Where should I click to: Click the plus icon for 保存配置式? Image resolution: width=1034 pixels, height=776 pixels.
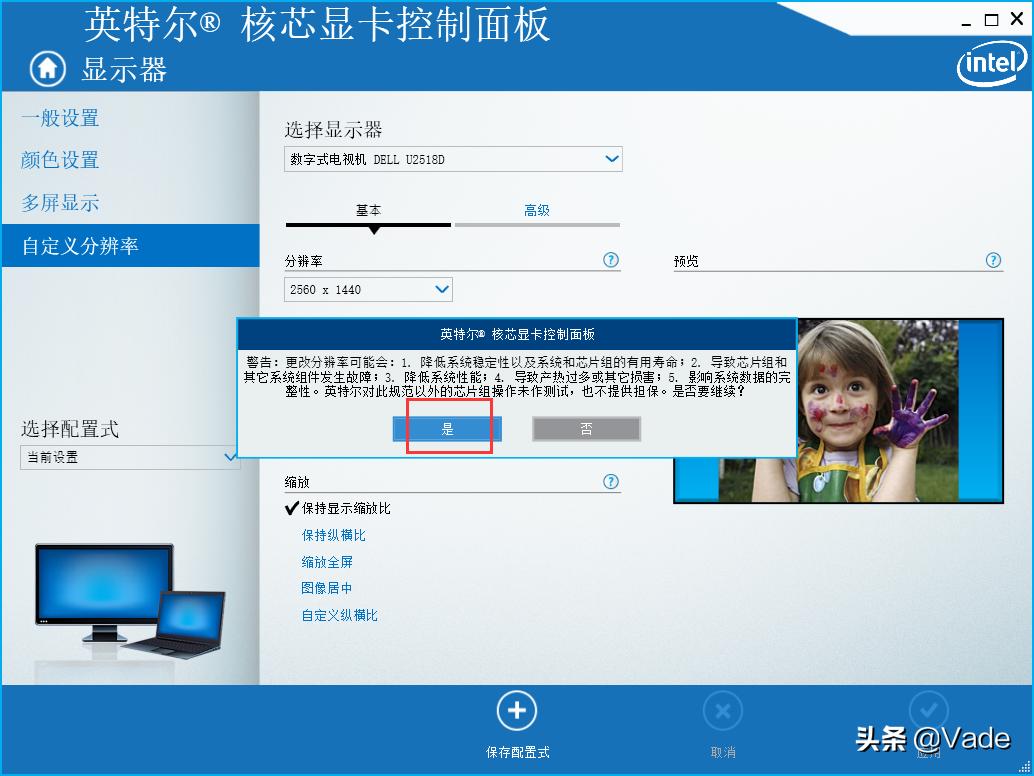click(517, 711)
